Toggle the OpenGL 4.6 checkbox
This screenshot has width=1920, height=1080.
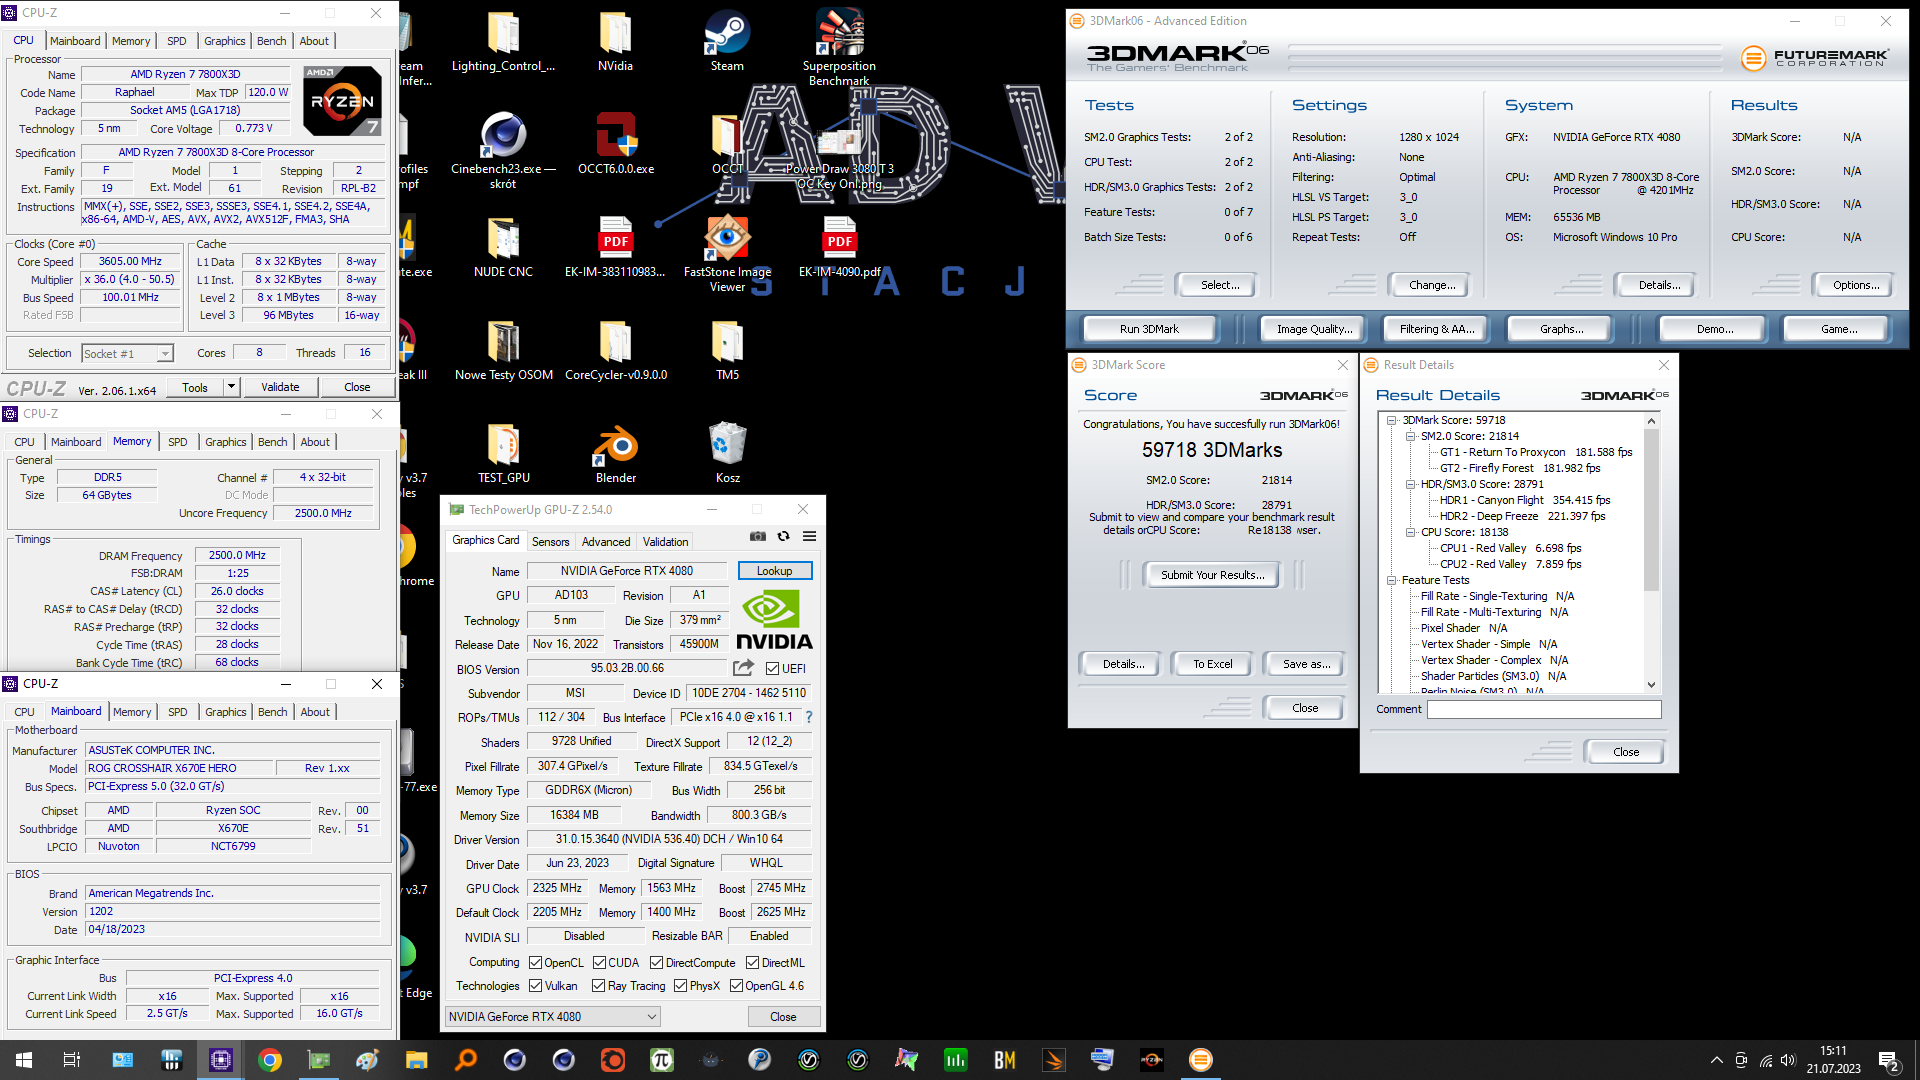pos(736,986)
